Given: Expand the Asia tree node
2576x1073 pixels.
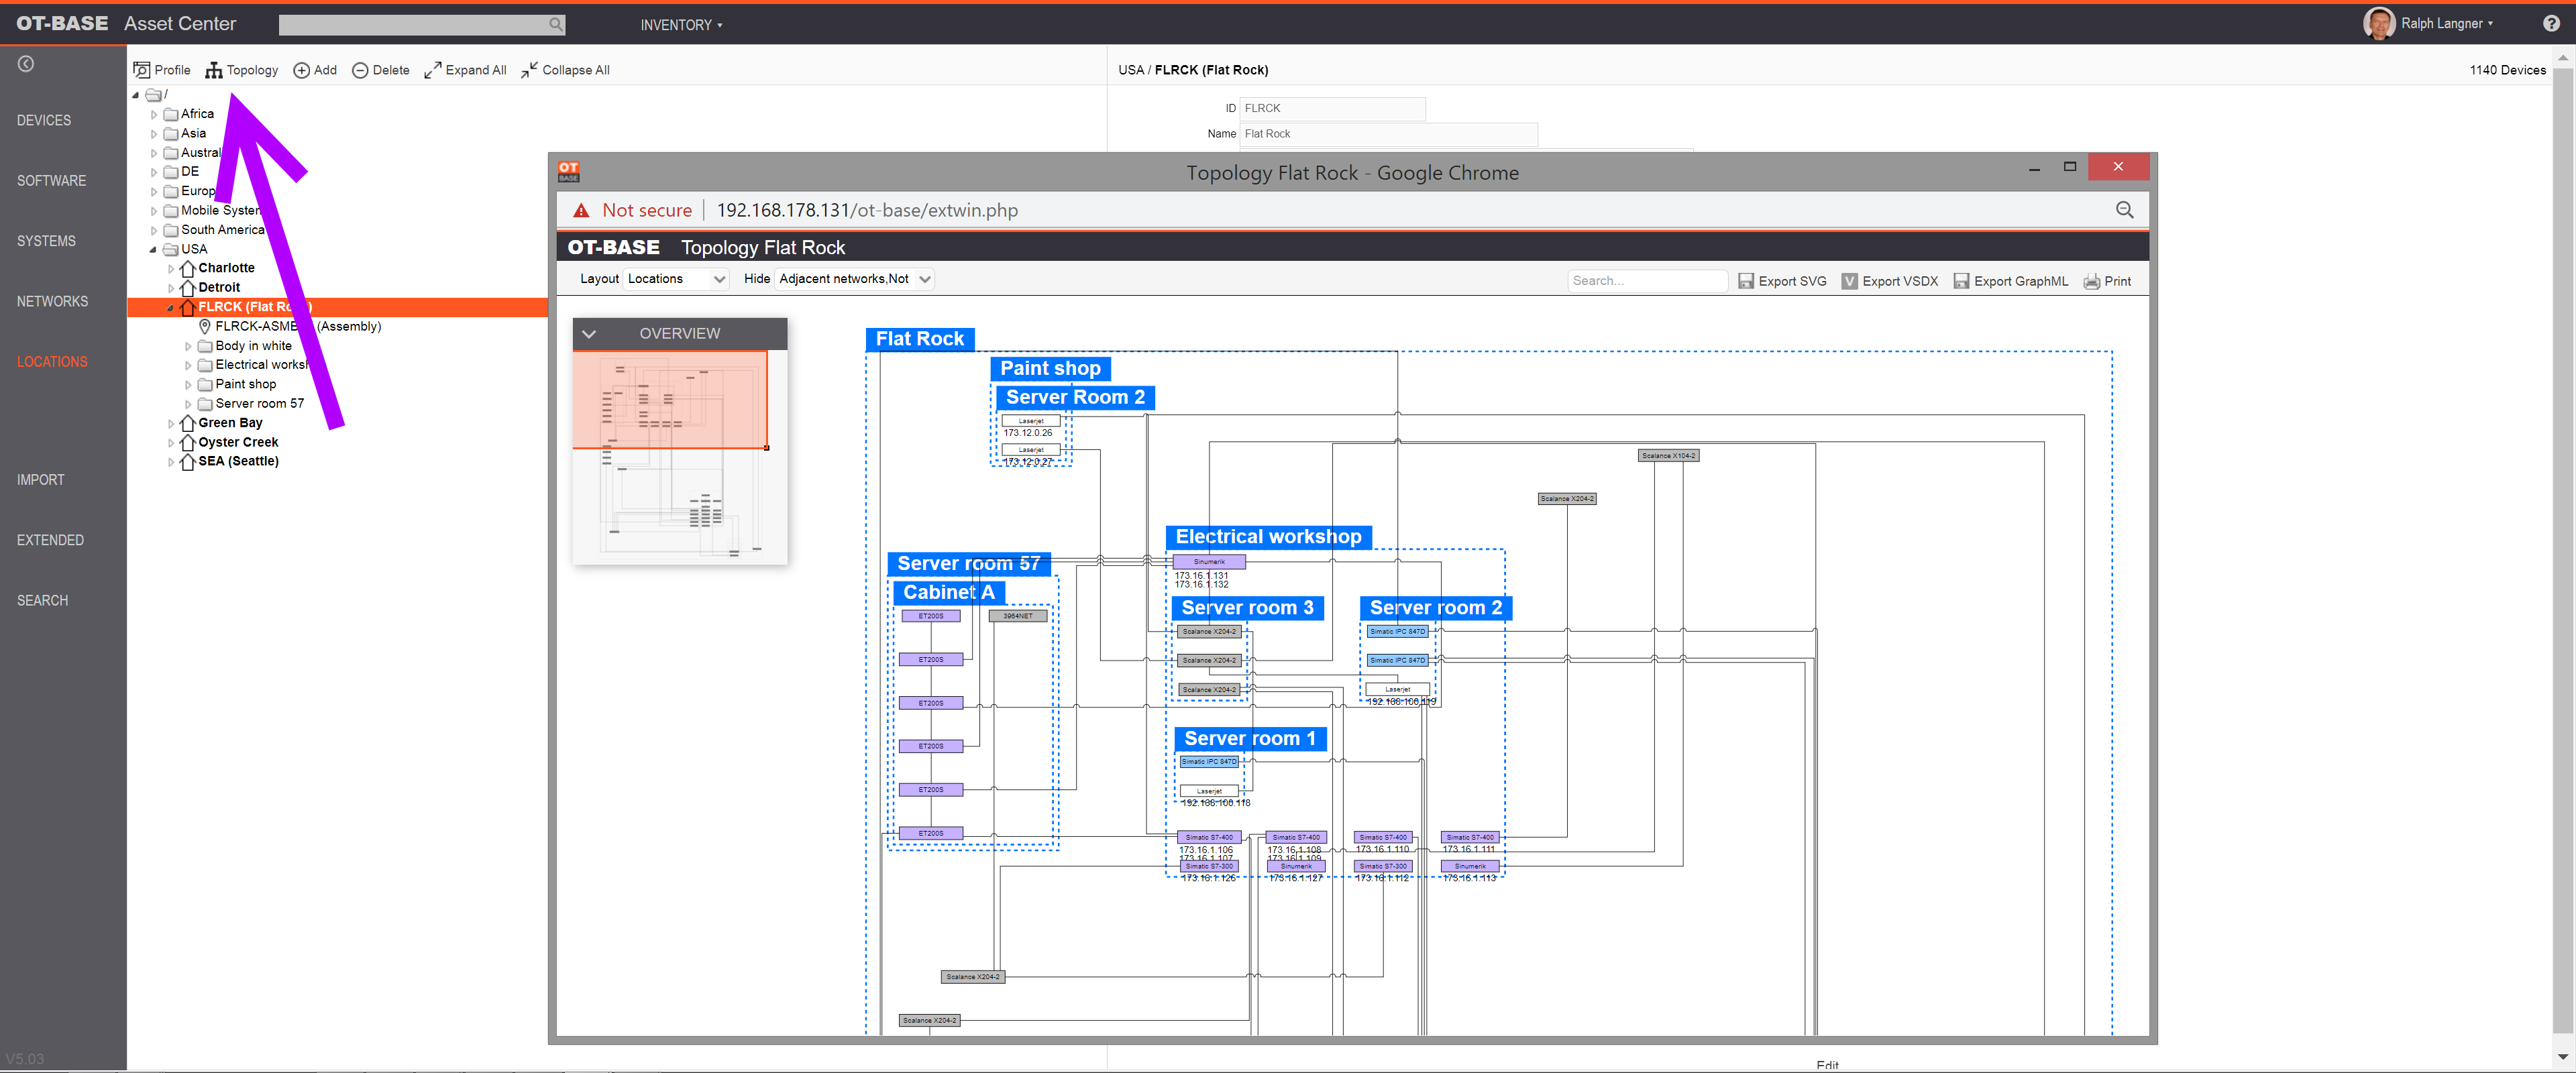Looking at the screenshot, I should tap(154, 134).
